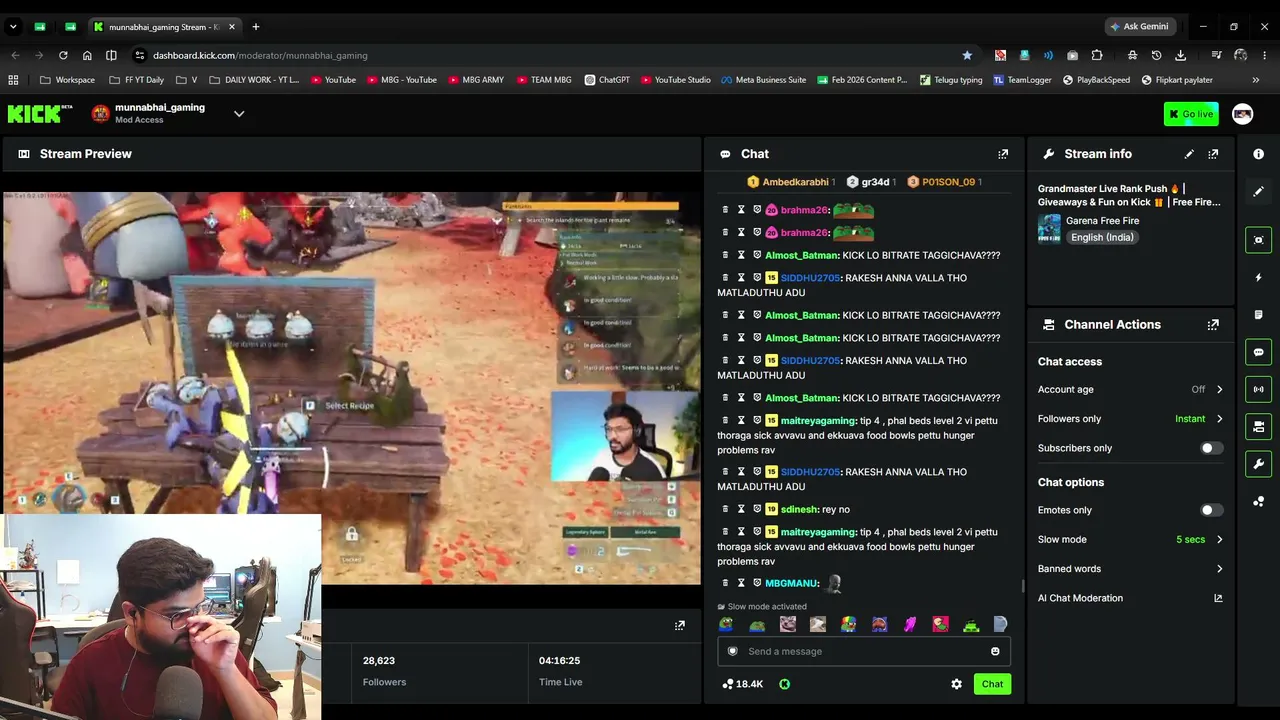The image size is (1280, 720).
Task: Click the 28,623 Followers stat
Action: (x=384, y=671)
